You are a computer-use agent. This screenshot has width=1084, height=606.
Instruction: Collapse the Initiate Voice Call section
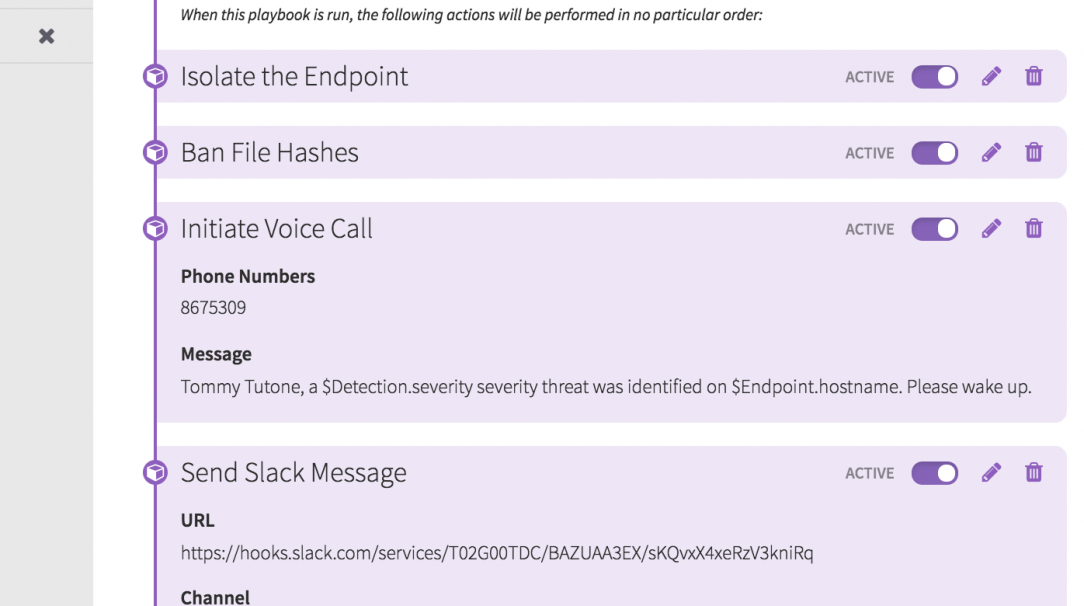point(276,229)
